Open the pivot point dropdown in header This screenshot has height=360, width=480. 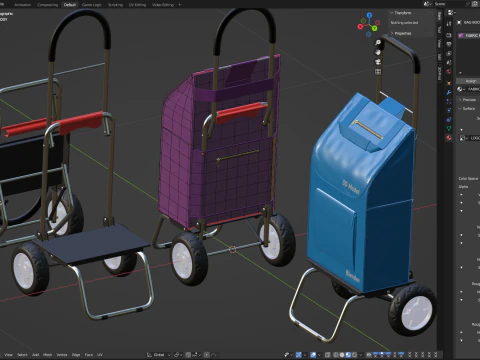click(178, 355)
